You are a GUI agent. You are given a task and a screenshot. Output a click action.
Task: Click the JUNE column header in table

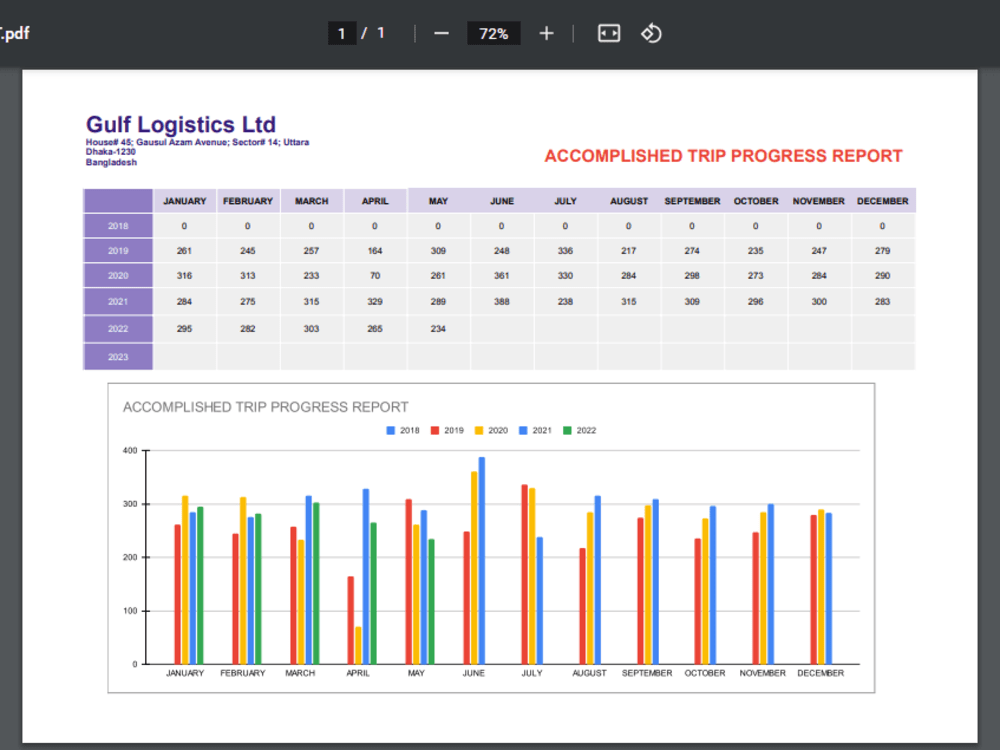click(x=502, y=201)
